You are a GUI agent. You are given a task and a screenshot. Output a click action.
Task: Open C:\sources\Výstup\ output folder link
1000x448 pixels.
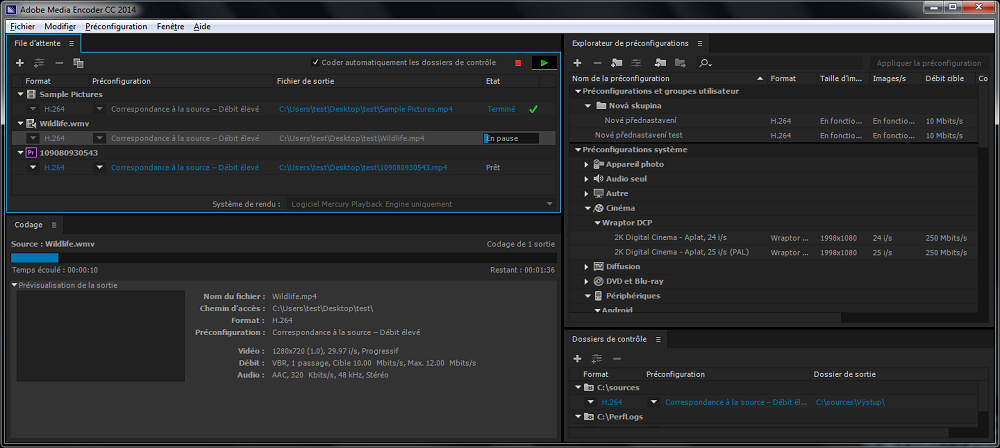pyautogui.click(x=850, y=402)
